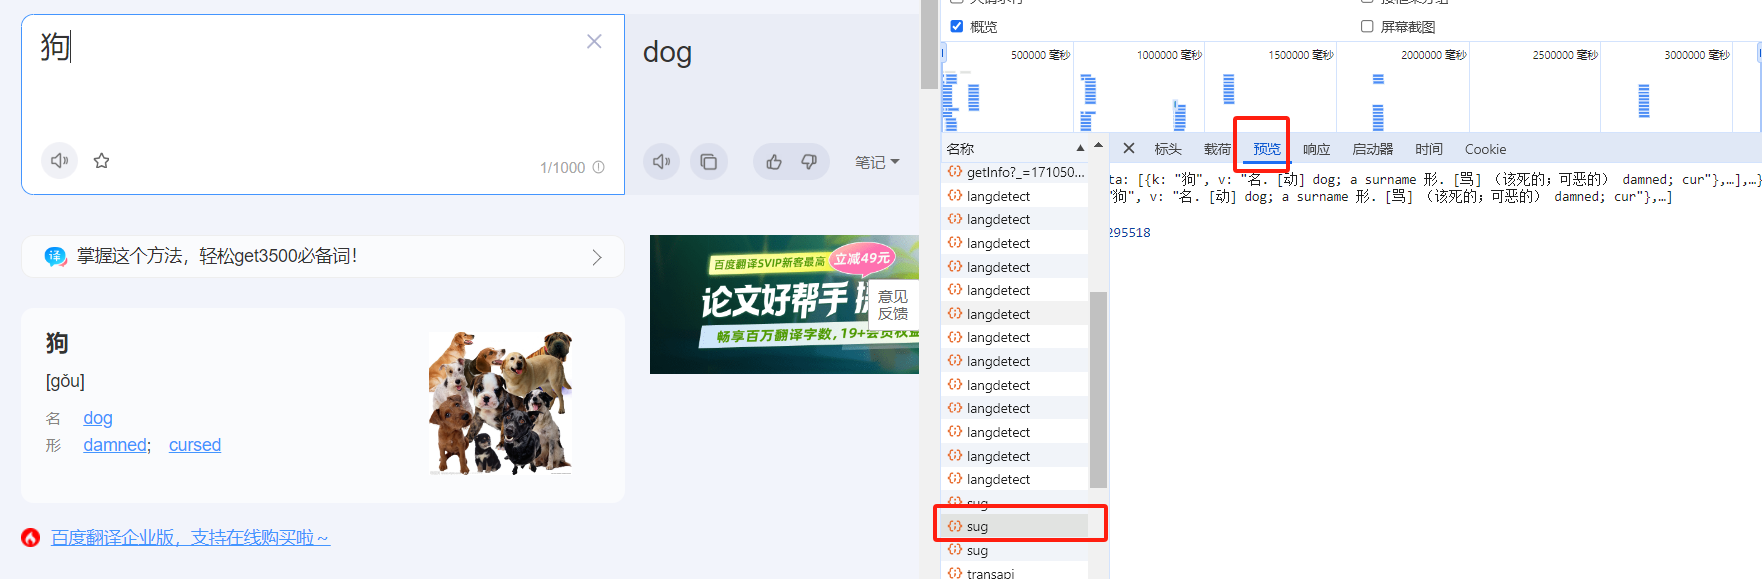Open the dictionary link "dog"
The image size is (1762, 579).
coord(98,418)
